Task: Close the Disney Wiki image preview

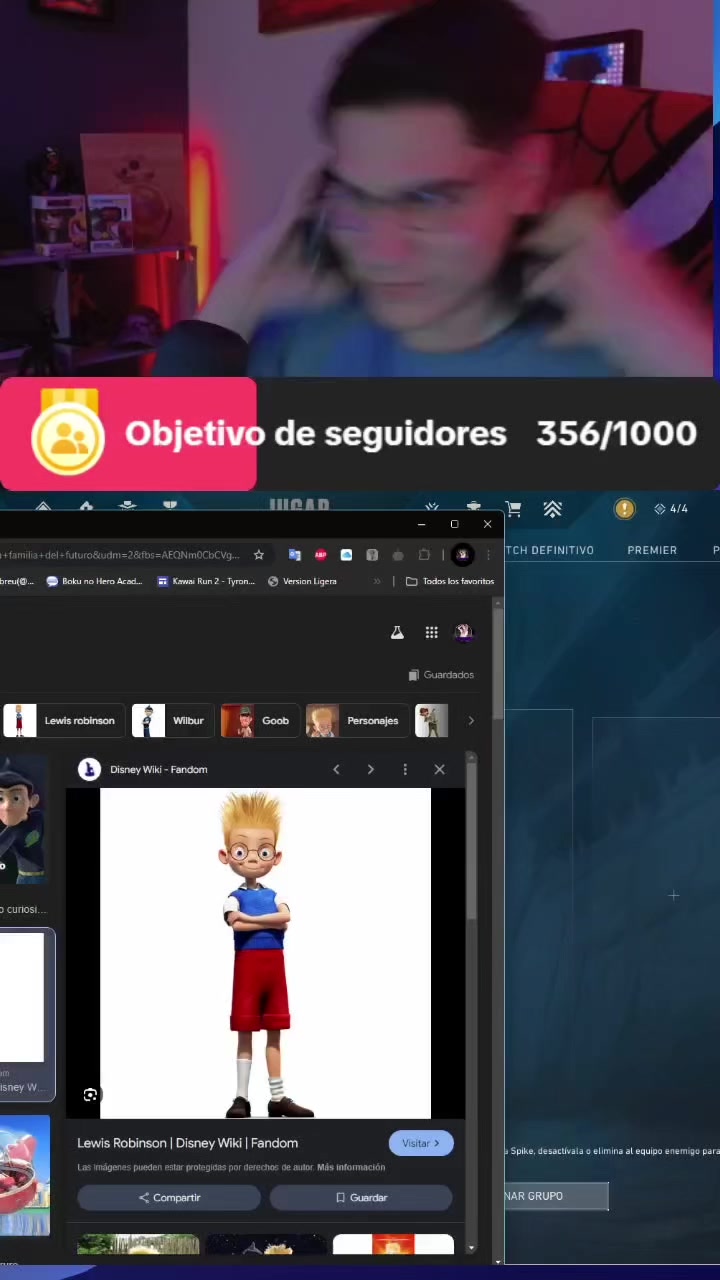Action: pyautogui.click(x=439, y=769)
